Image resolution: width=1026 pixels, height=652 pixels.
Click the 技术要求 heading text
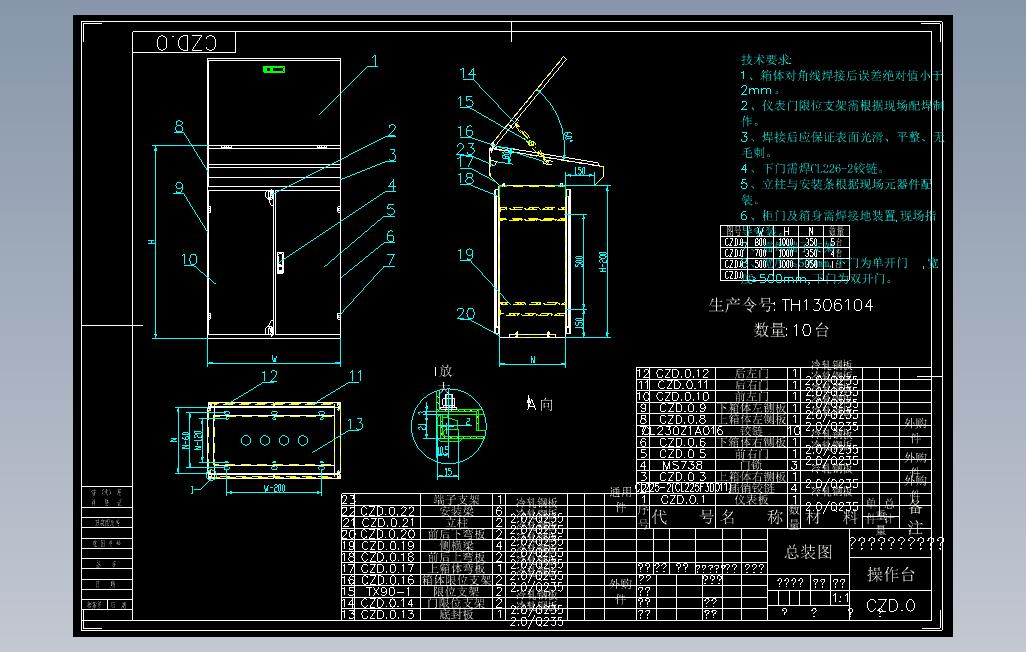766,60
